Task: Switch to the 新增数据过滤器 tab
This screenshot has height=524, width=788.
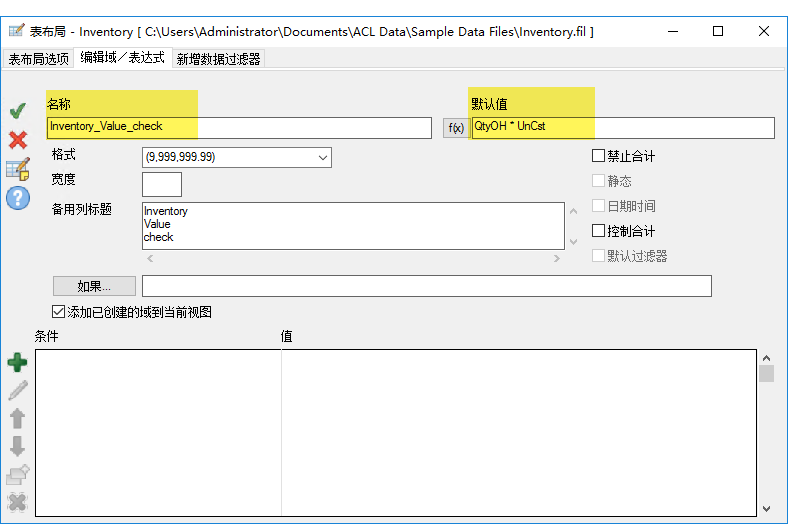Action: 218,59
